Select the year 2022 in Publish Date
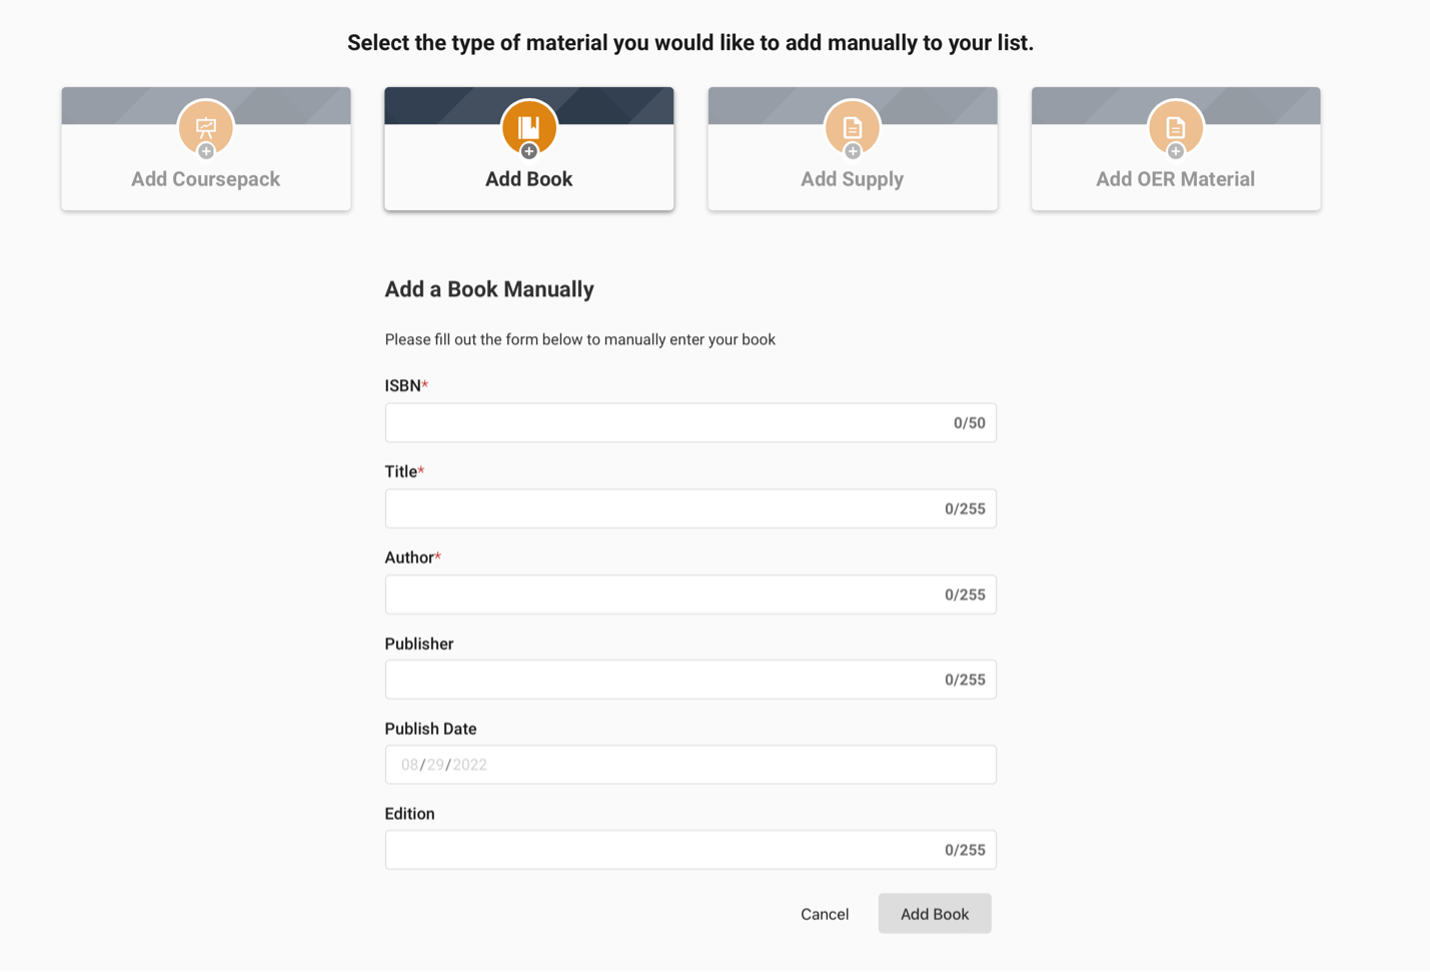 click(x=470, y=765)
